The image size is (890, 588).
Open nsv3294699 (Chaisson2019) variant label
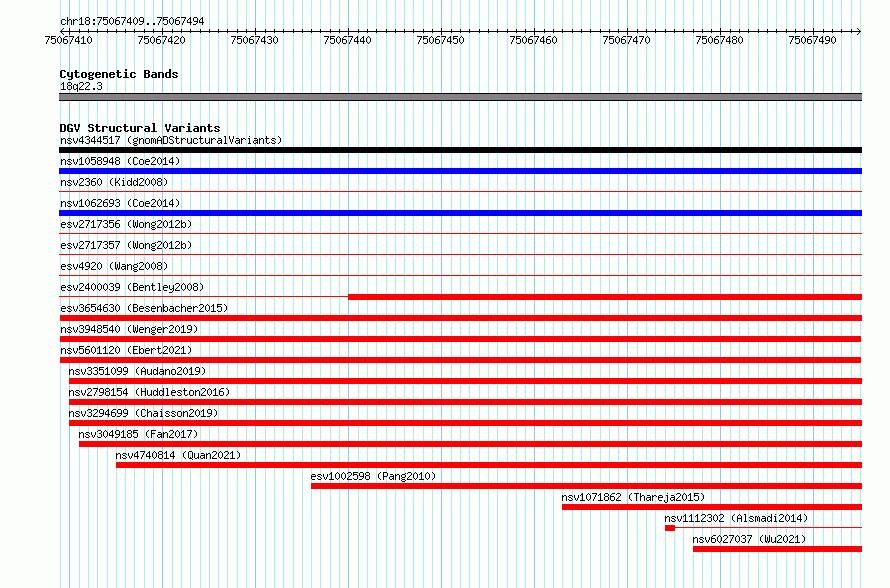click(144, 413)
